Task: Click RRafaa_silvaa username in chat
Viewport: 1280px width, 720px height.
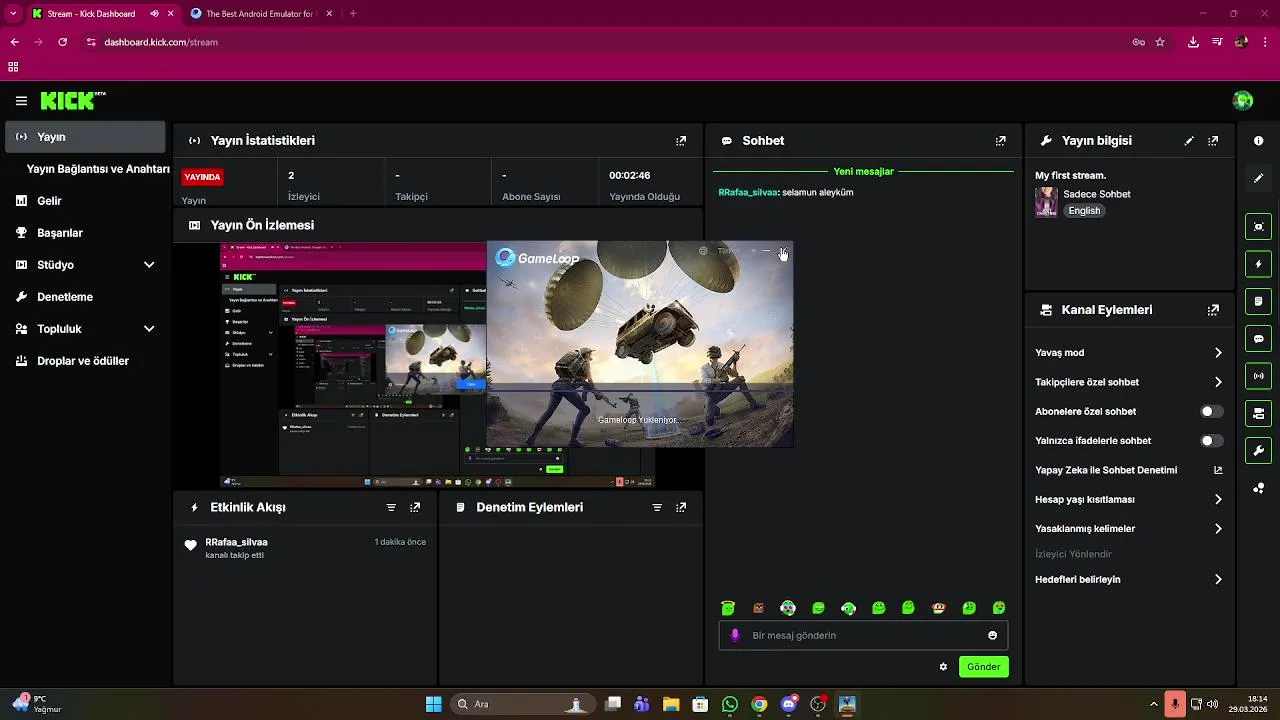Action: pyautogui.click(x=748, y=192)
